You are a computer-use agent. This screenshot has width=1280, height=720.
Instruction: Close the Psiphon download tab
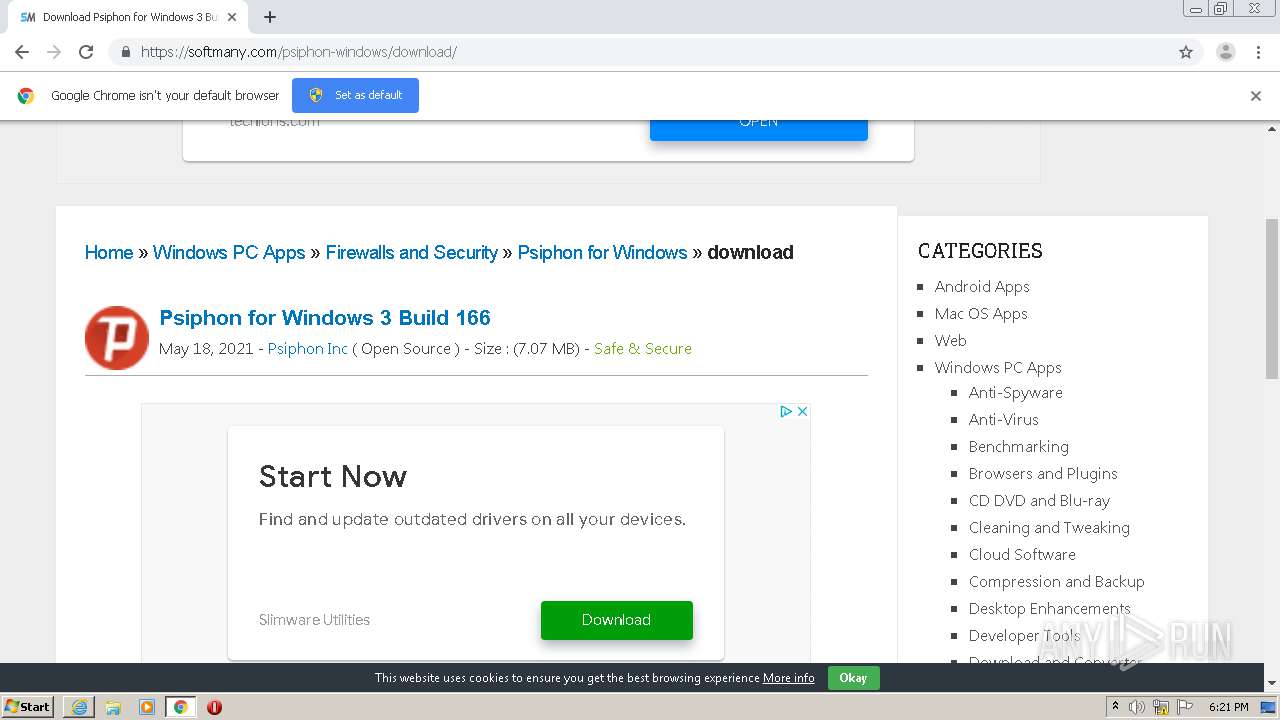click(x=233, y=17)
